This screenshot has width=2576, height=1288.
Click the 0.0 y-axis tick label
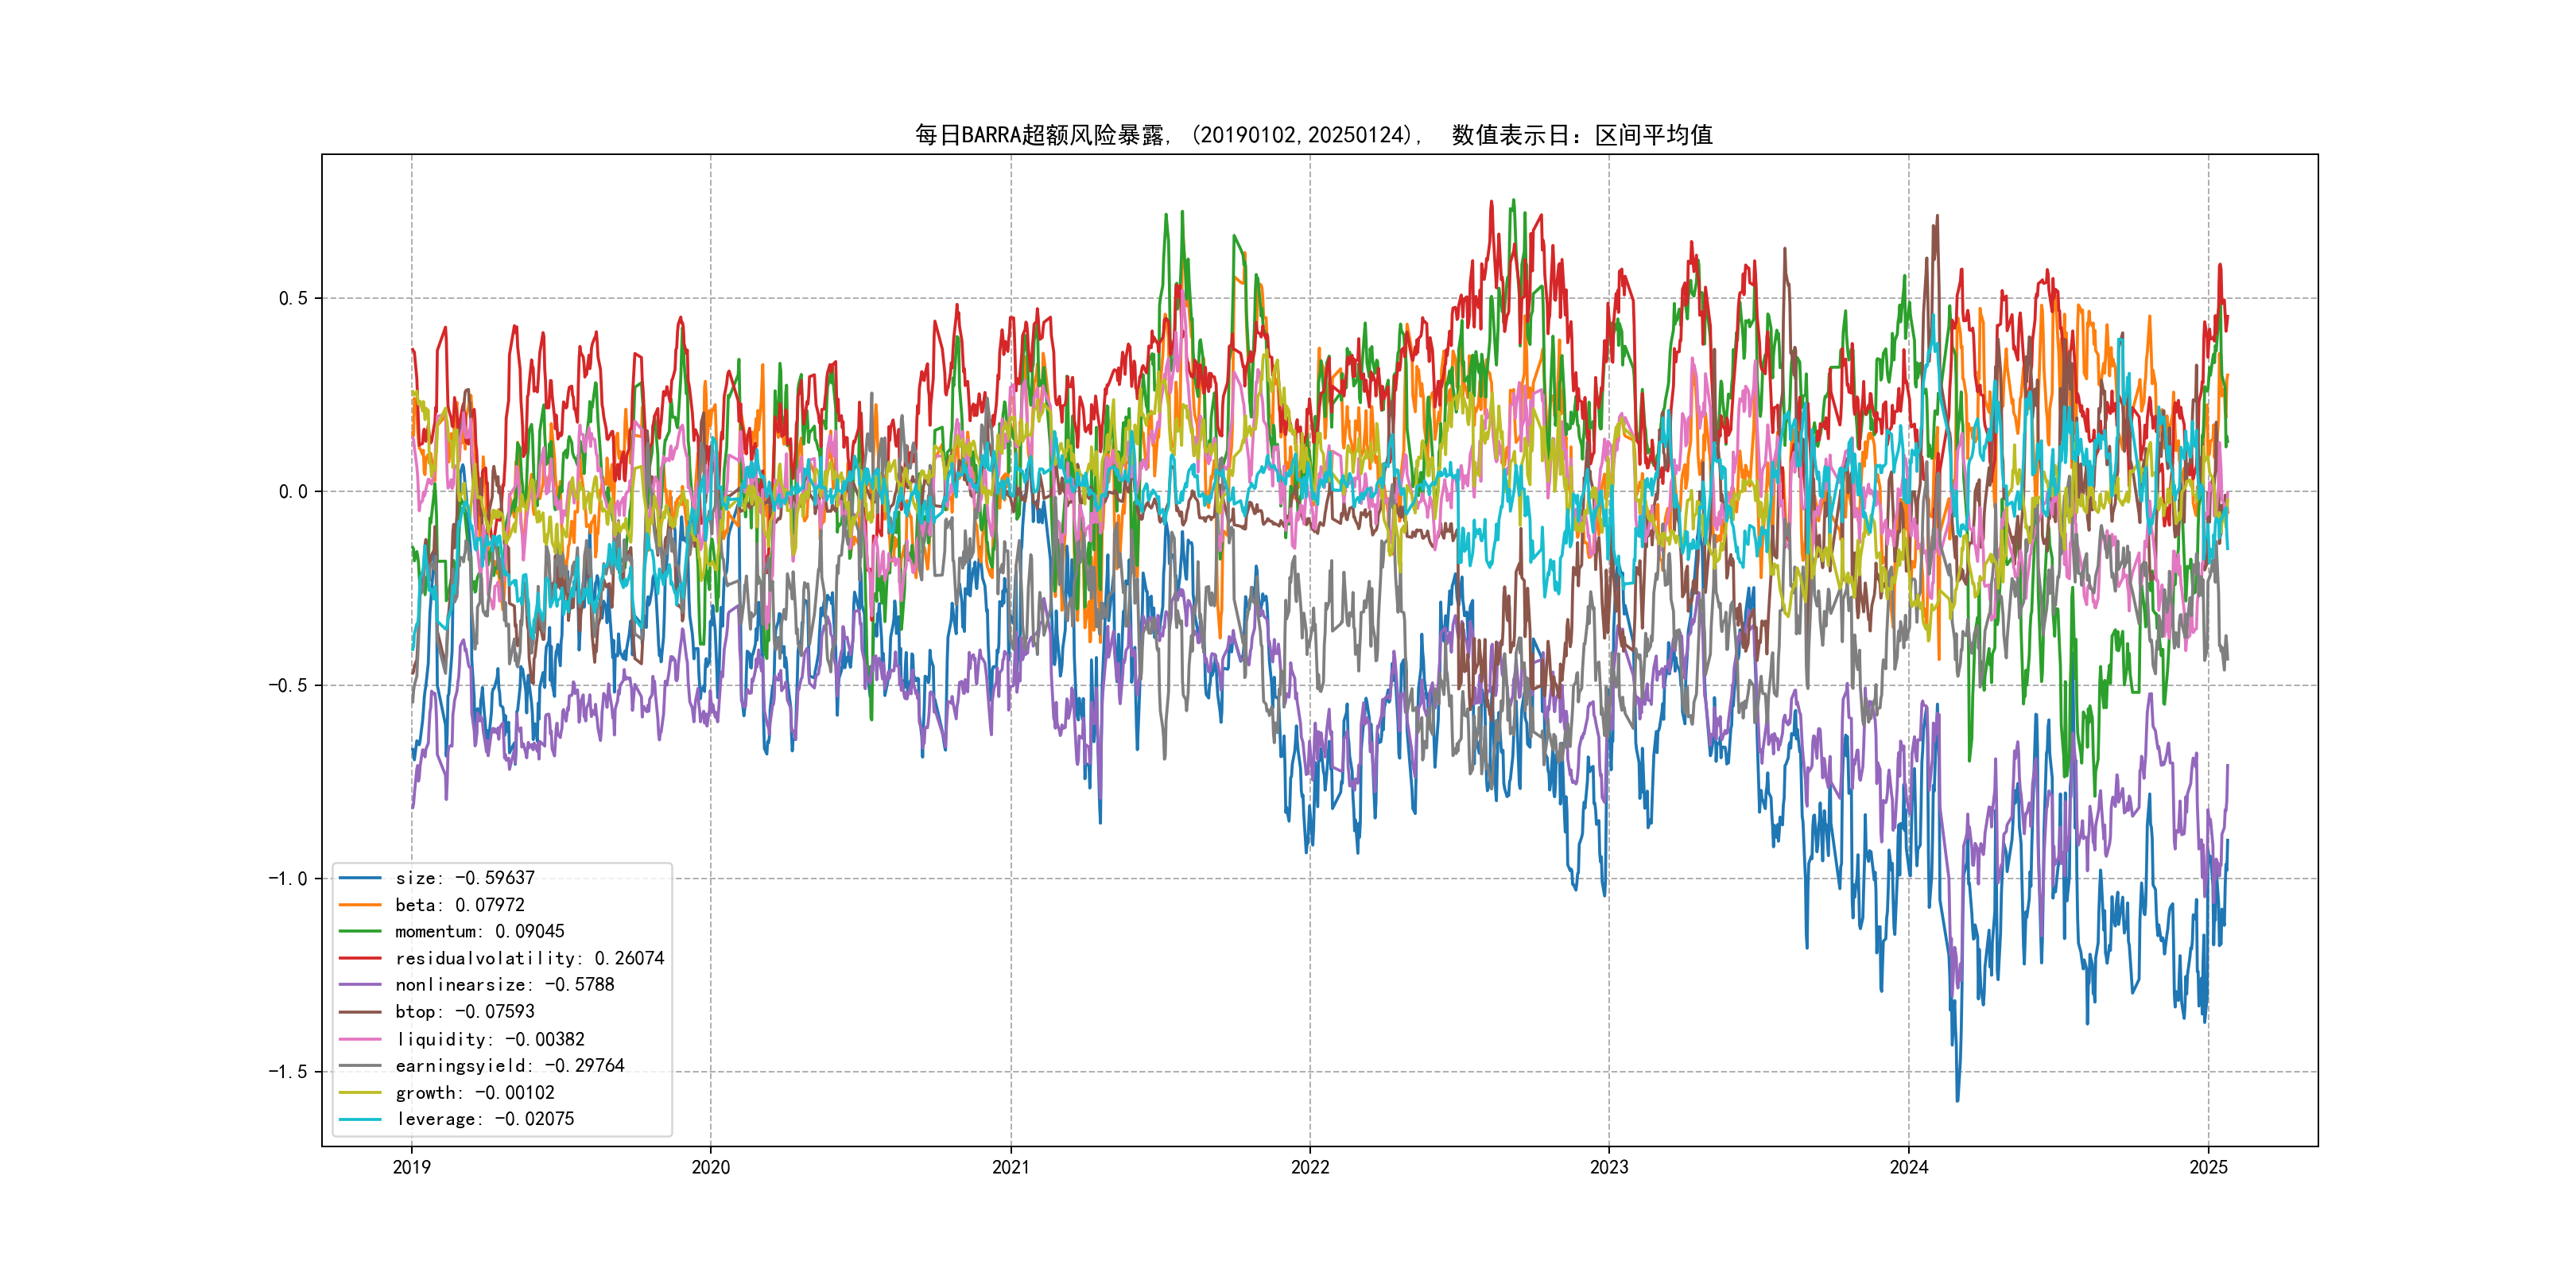click(293, 492)
